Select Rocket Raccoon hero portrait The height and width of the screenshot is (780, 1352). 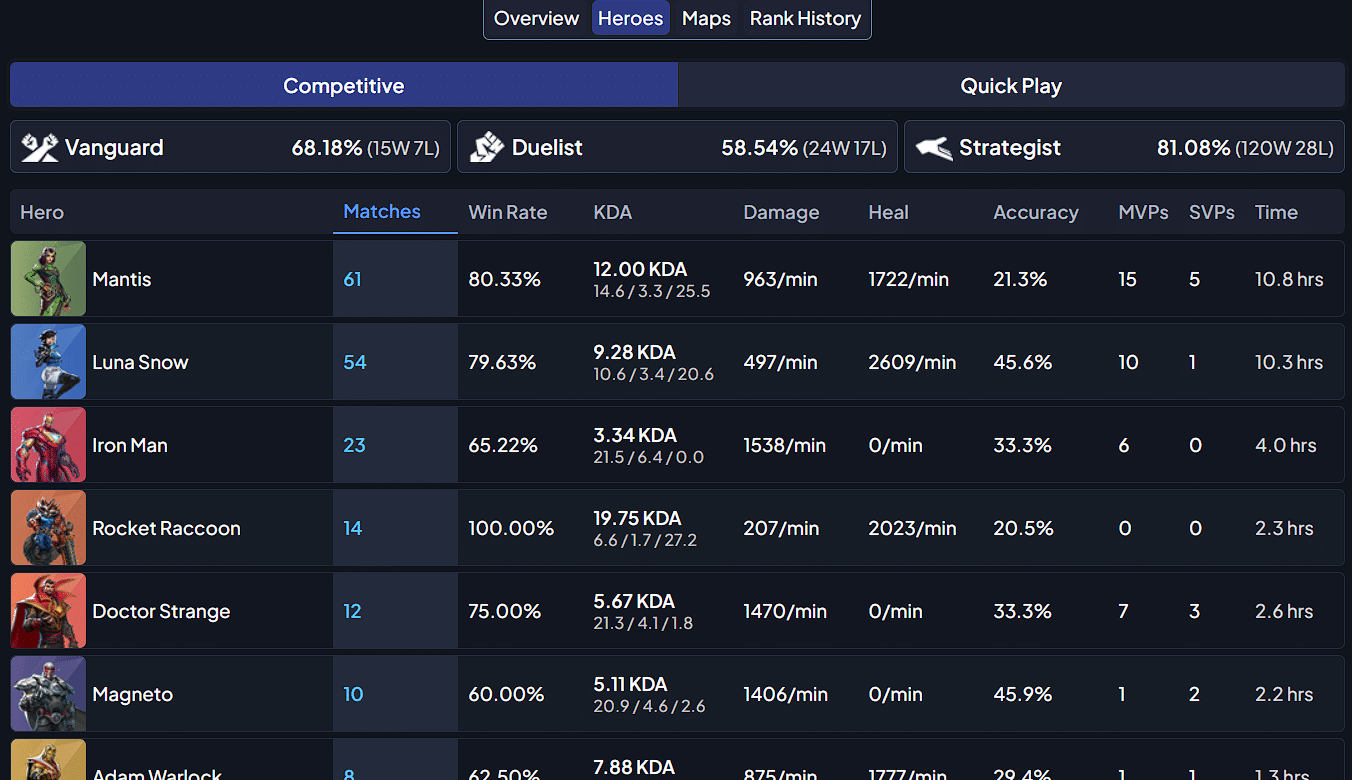(48, 528)
